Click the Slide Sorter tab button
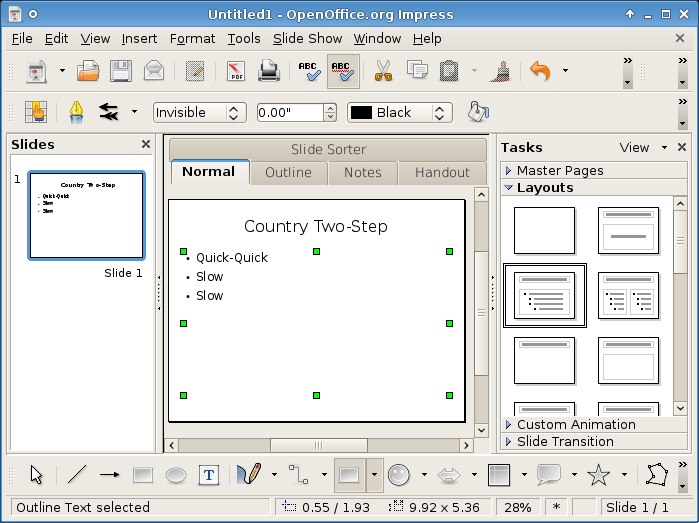 coord(328,149)
